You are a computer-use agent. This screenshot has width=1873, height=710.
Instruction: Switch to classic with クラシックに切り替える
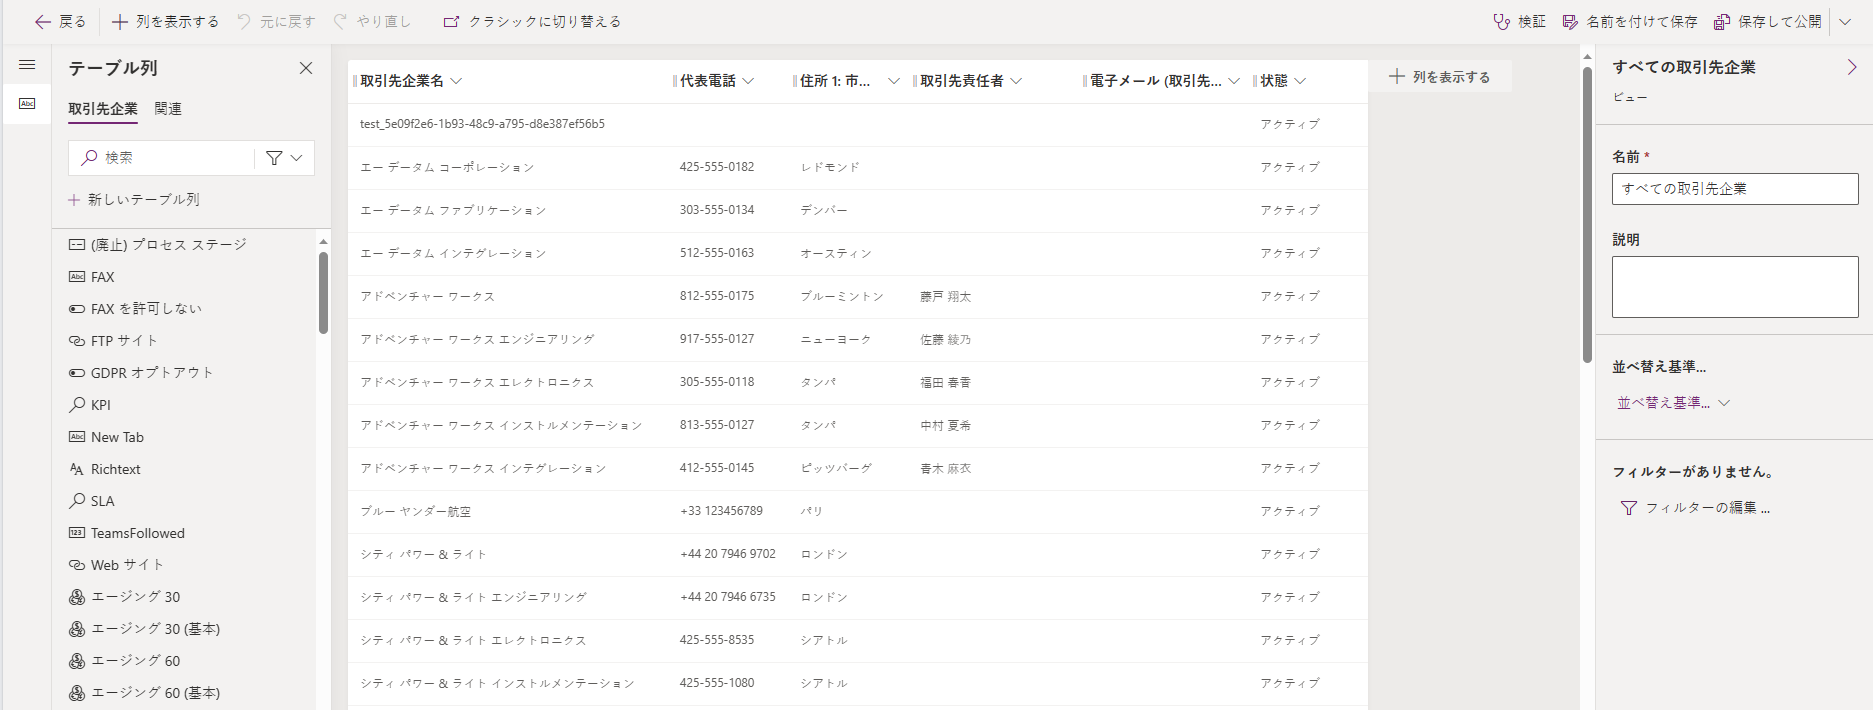[x=532, y=21]
